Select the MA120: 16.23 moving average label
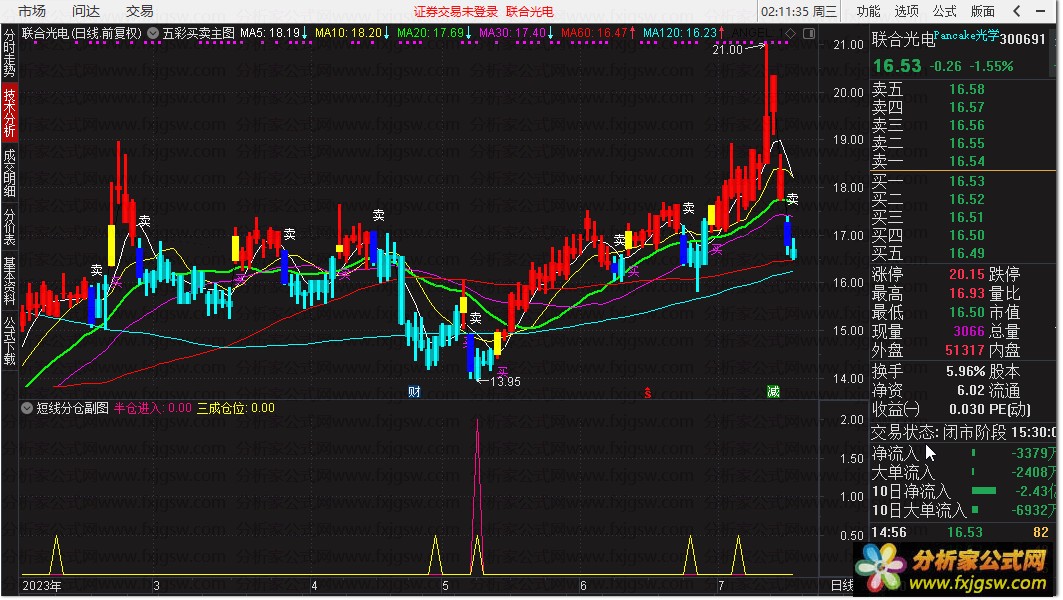Viewport: 1063px width, 600px height. point(684,33)
